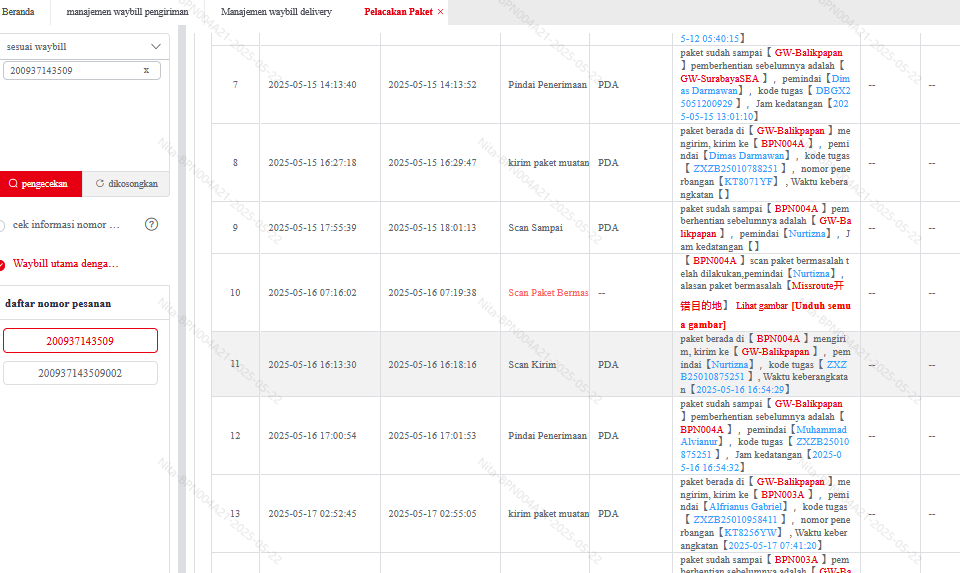Open manajemen waybill pengiriman tab
Viewport: 960px width, 573px height.
click(x=127, y=12)
